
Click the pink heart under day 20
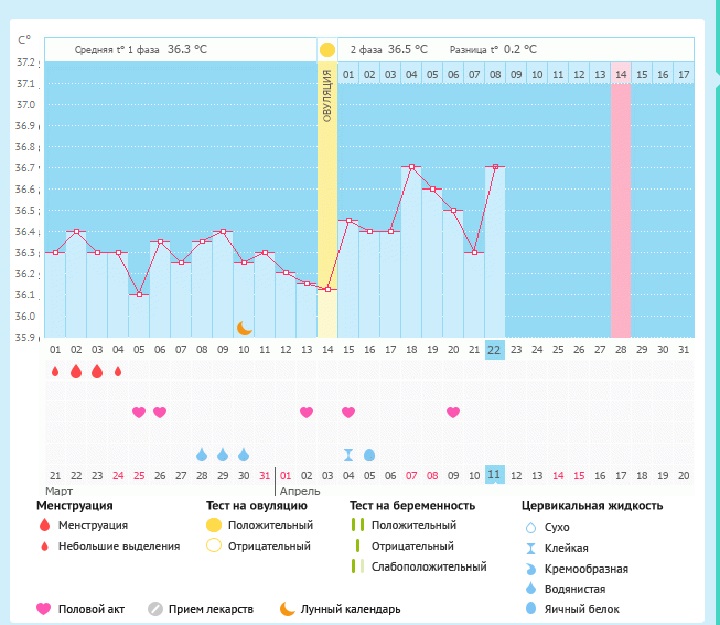point(453,412)
